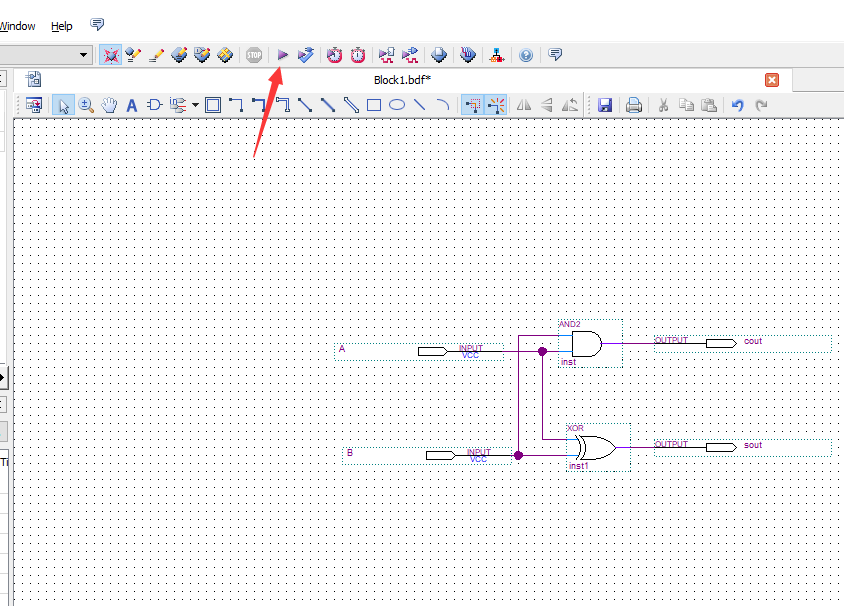Select the sout output pin
Image resolution: width=844 pixels, height=606 pixels.
pos(743,448)
